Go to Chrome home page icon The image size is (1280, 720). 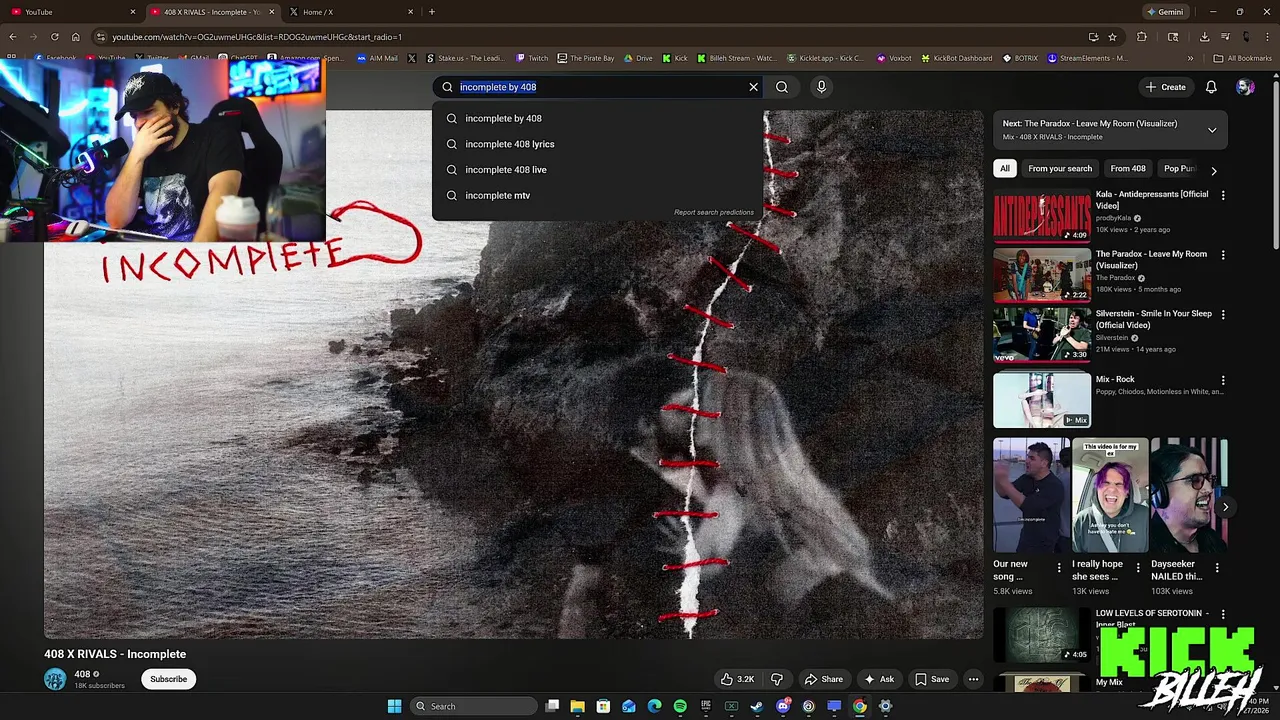click(75, 37)
